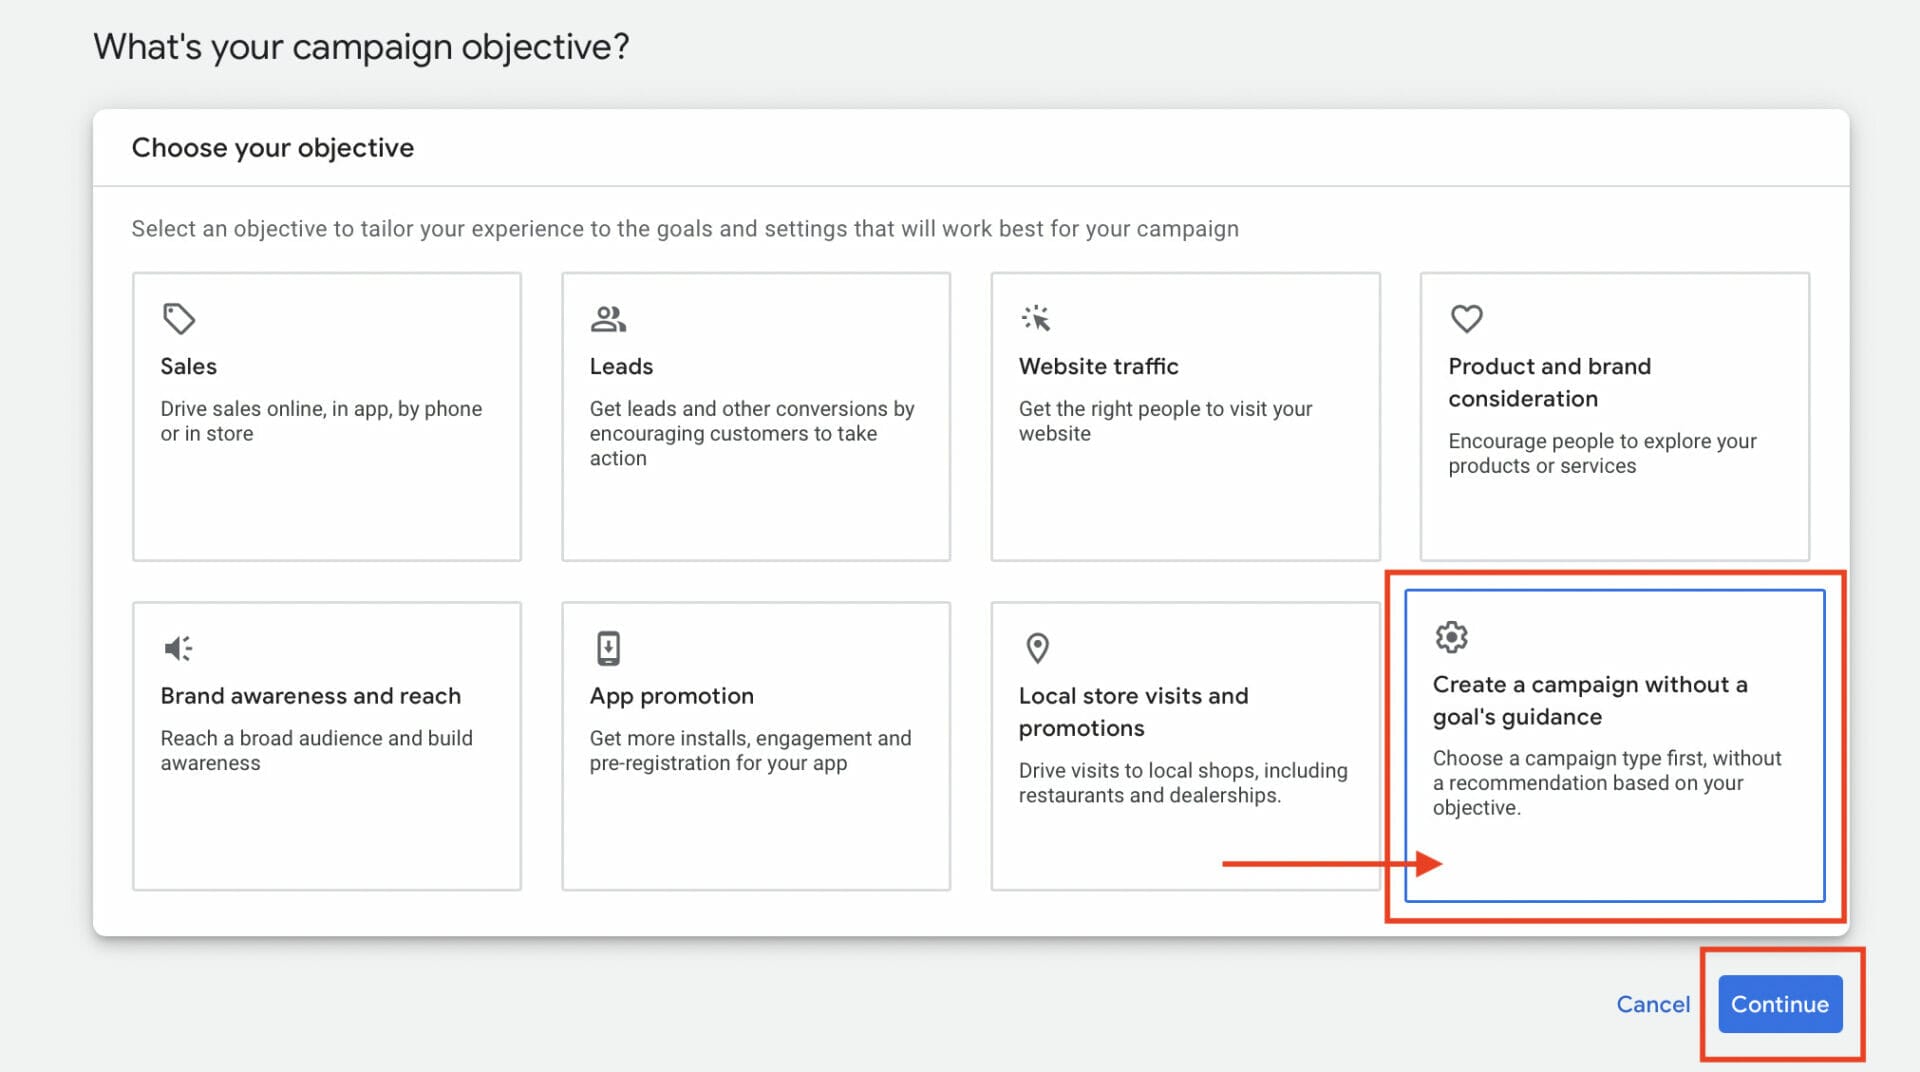Select the App promotion objective title
Image resolution: width=1920 pixels, height=1072 pixels.
tap(671, 696)
